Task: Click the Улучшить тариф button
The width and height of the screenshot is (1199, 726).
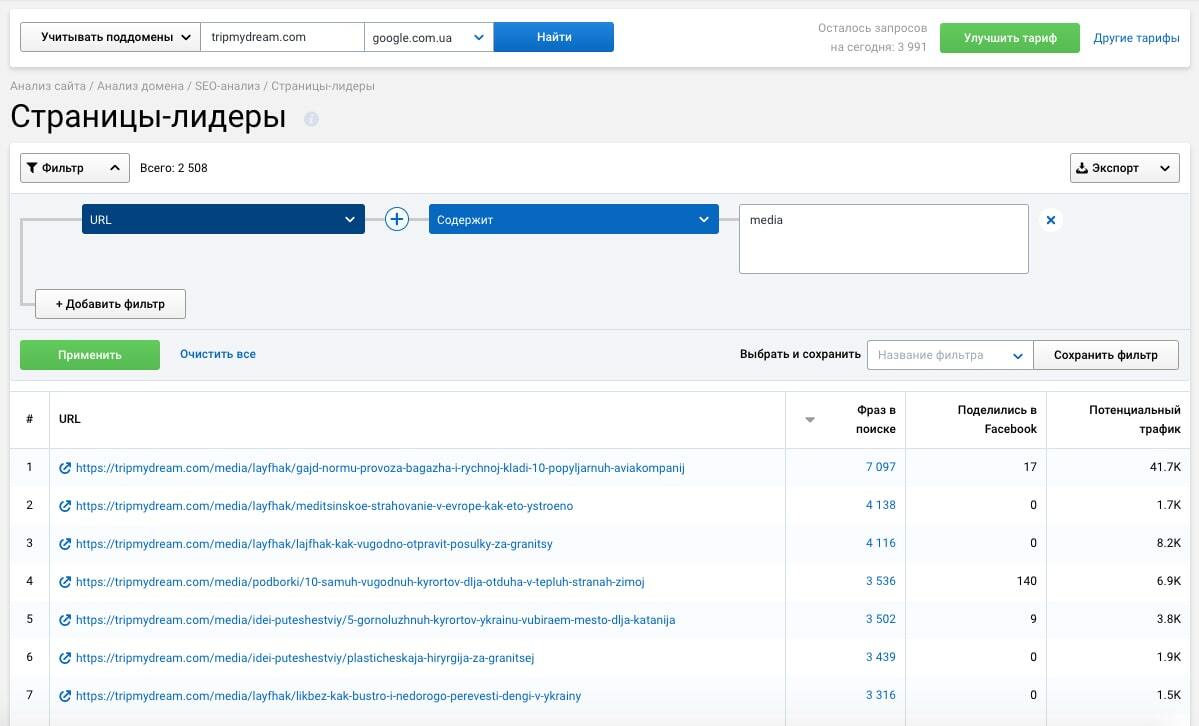Action: click(1010, 38)
